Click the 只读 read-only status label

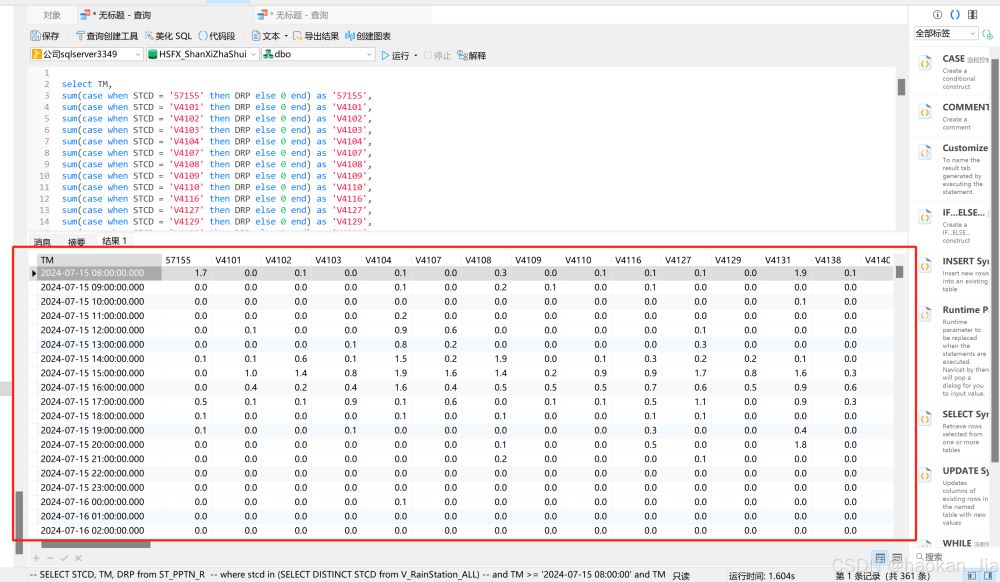pyautogui.click(x=681, y=576)
